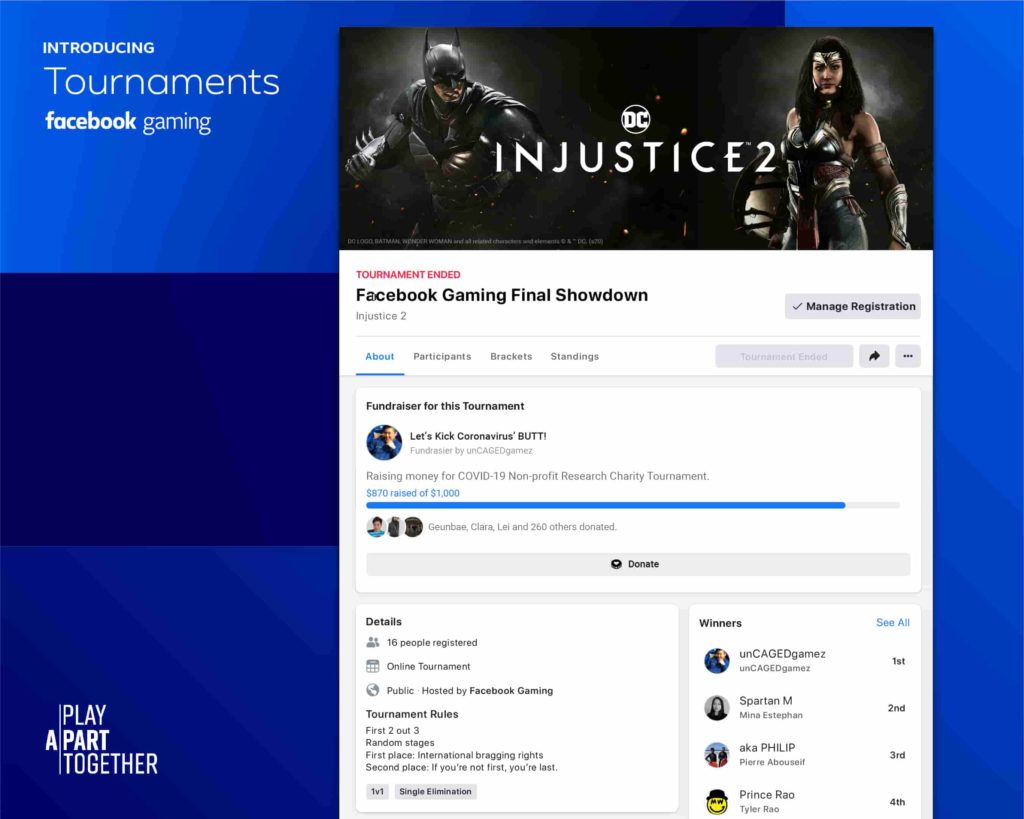Open the Brackets tab
Image resolution: width=1024 pixels, height=819 pixels.
(x=511, y=356)
